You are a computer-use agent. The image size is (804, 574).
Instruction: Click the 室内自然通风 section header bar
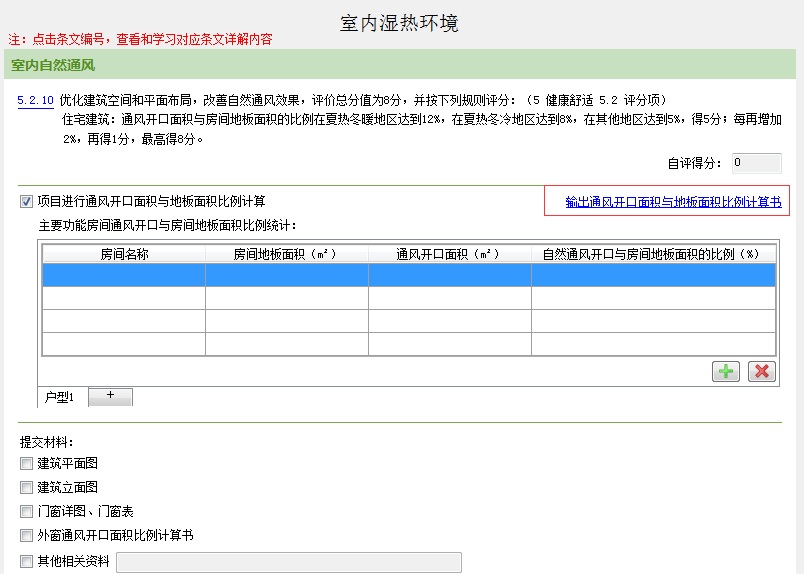click(400, 66)
